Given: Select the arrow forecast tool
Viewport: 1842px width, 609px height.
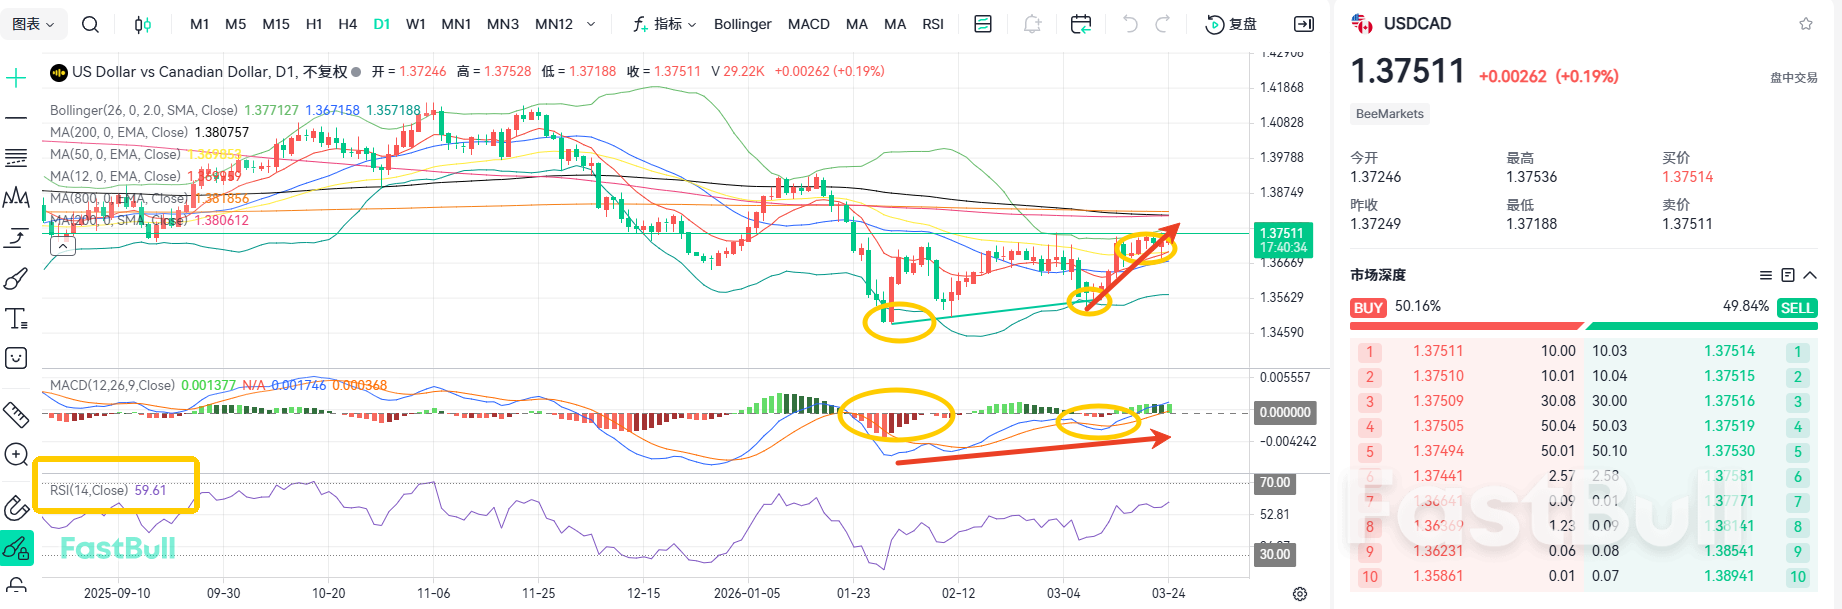Looking at the screenshot, I should tap(16, 238).
